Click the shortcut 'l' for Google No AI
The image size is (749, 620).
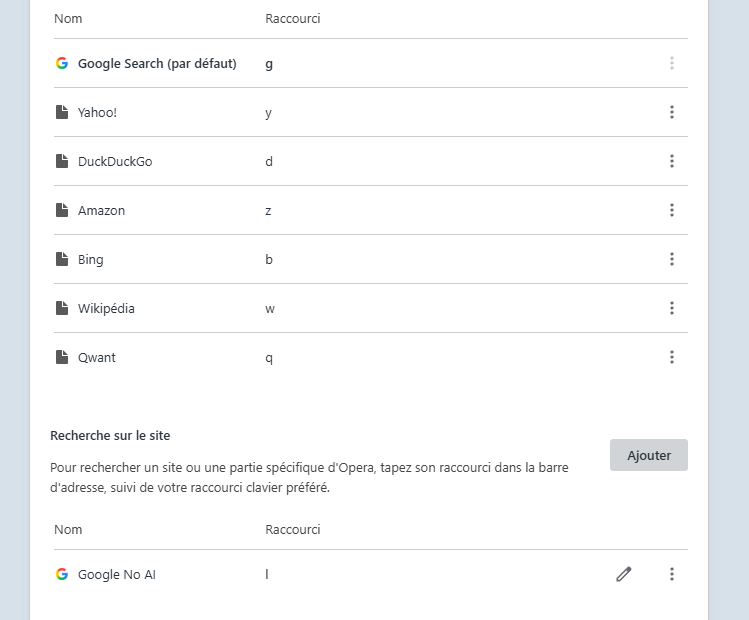point(267,574)
